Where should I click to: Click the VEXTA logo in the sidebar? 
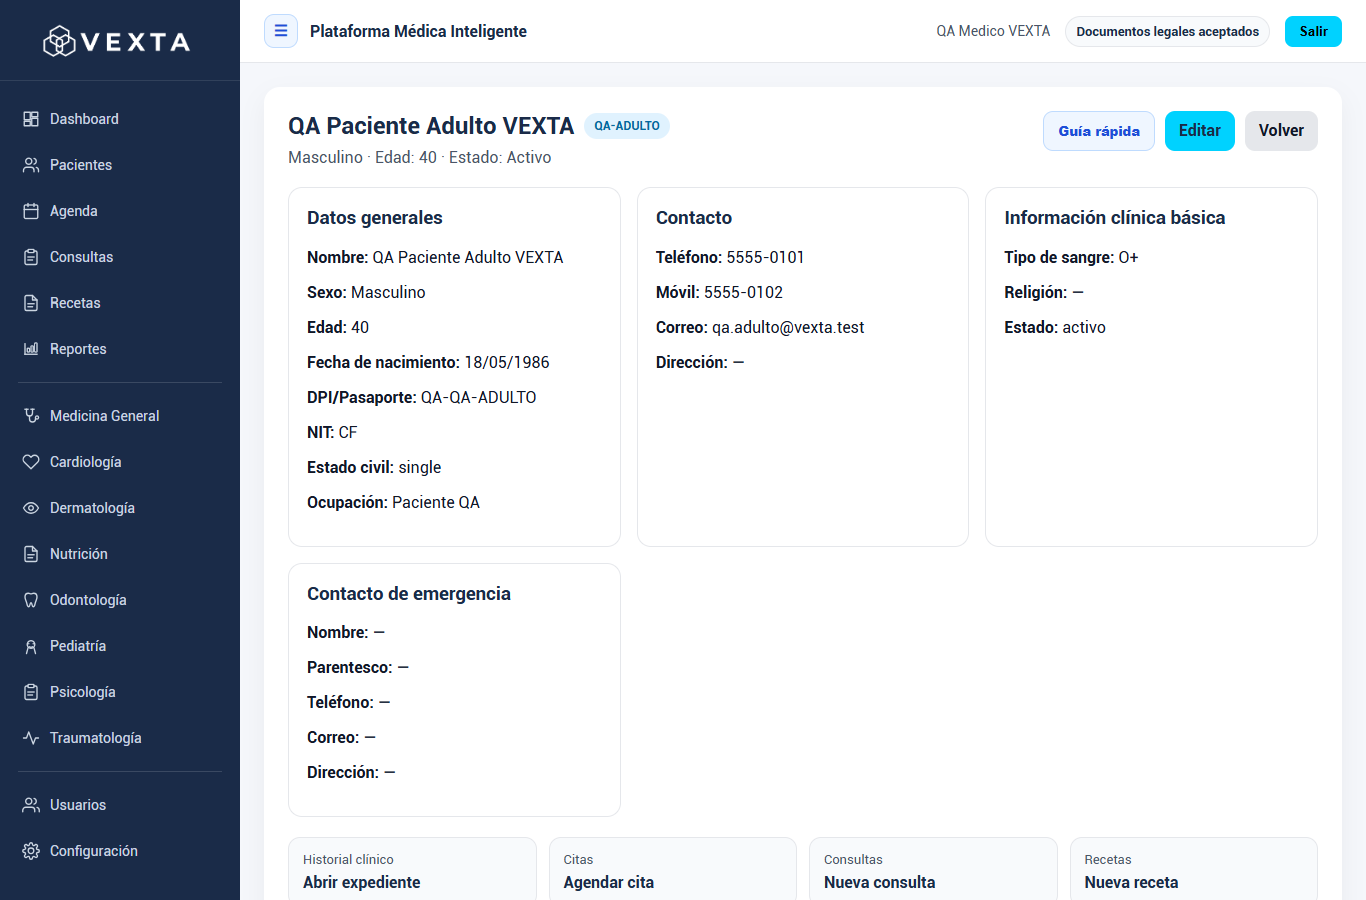point(117,41)
